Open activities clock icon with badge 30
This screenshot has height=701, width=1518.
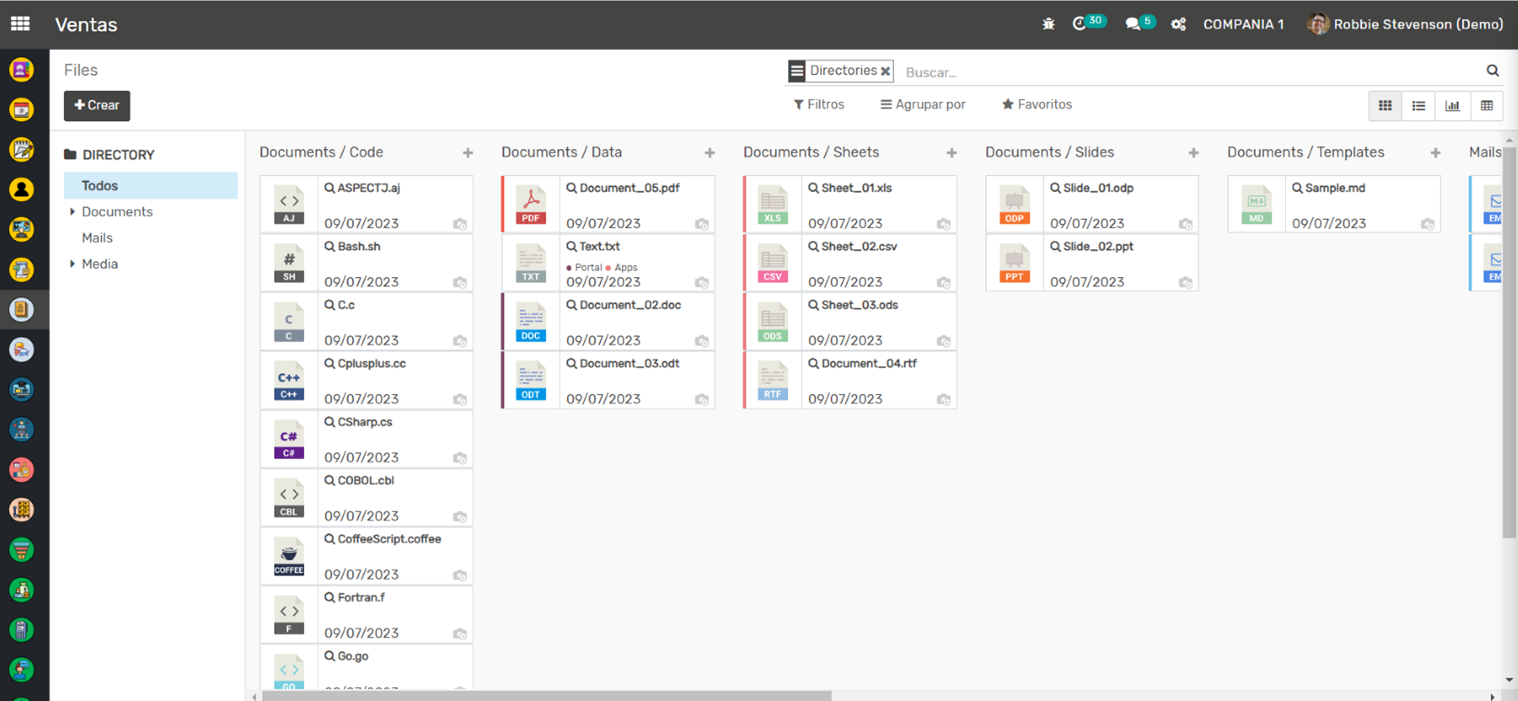(x=1080, y=24)
